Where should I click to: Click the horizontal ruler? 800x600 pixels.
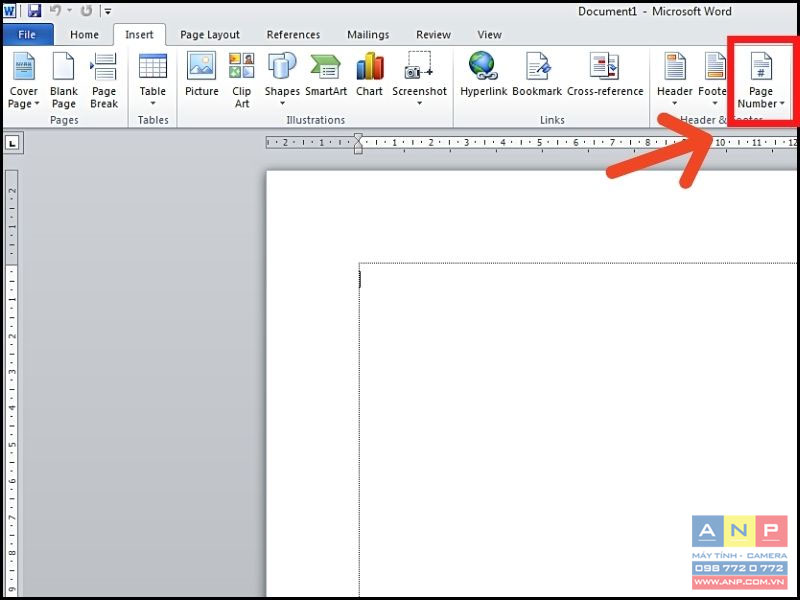(531, 143)
